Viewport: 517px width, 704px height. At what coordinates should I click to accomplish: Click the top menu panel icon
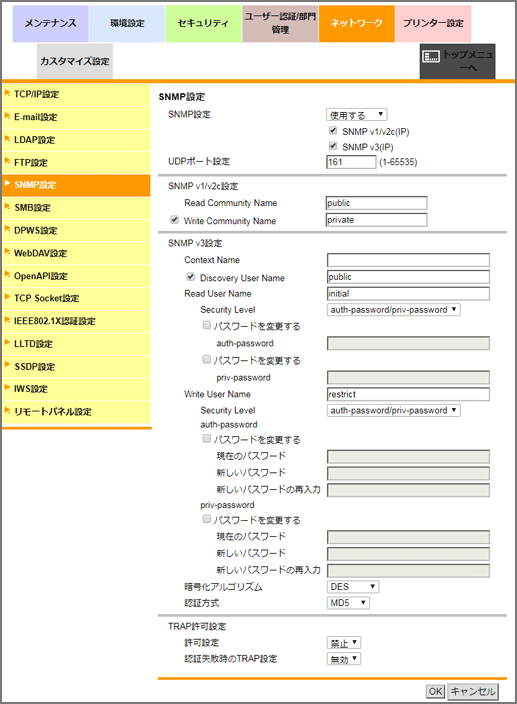[431, 56]
